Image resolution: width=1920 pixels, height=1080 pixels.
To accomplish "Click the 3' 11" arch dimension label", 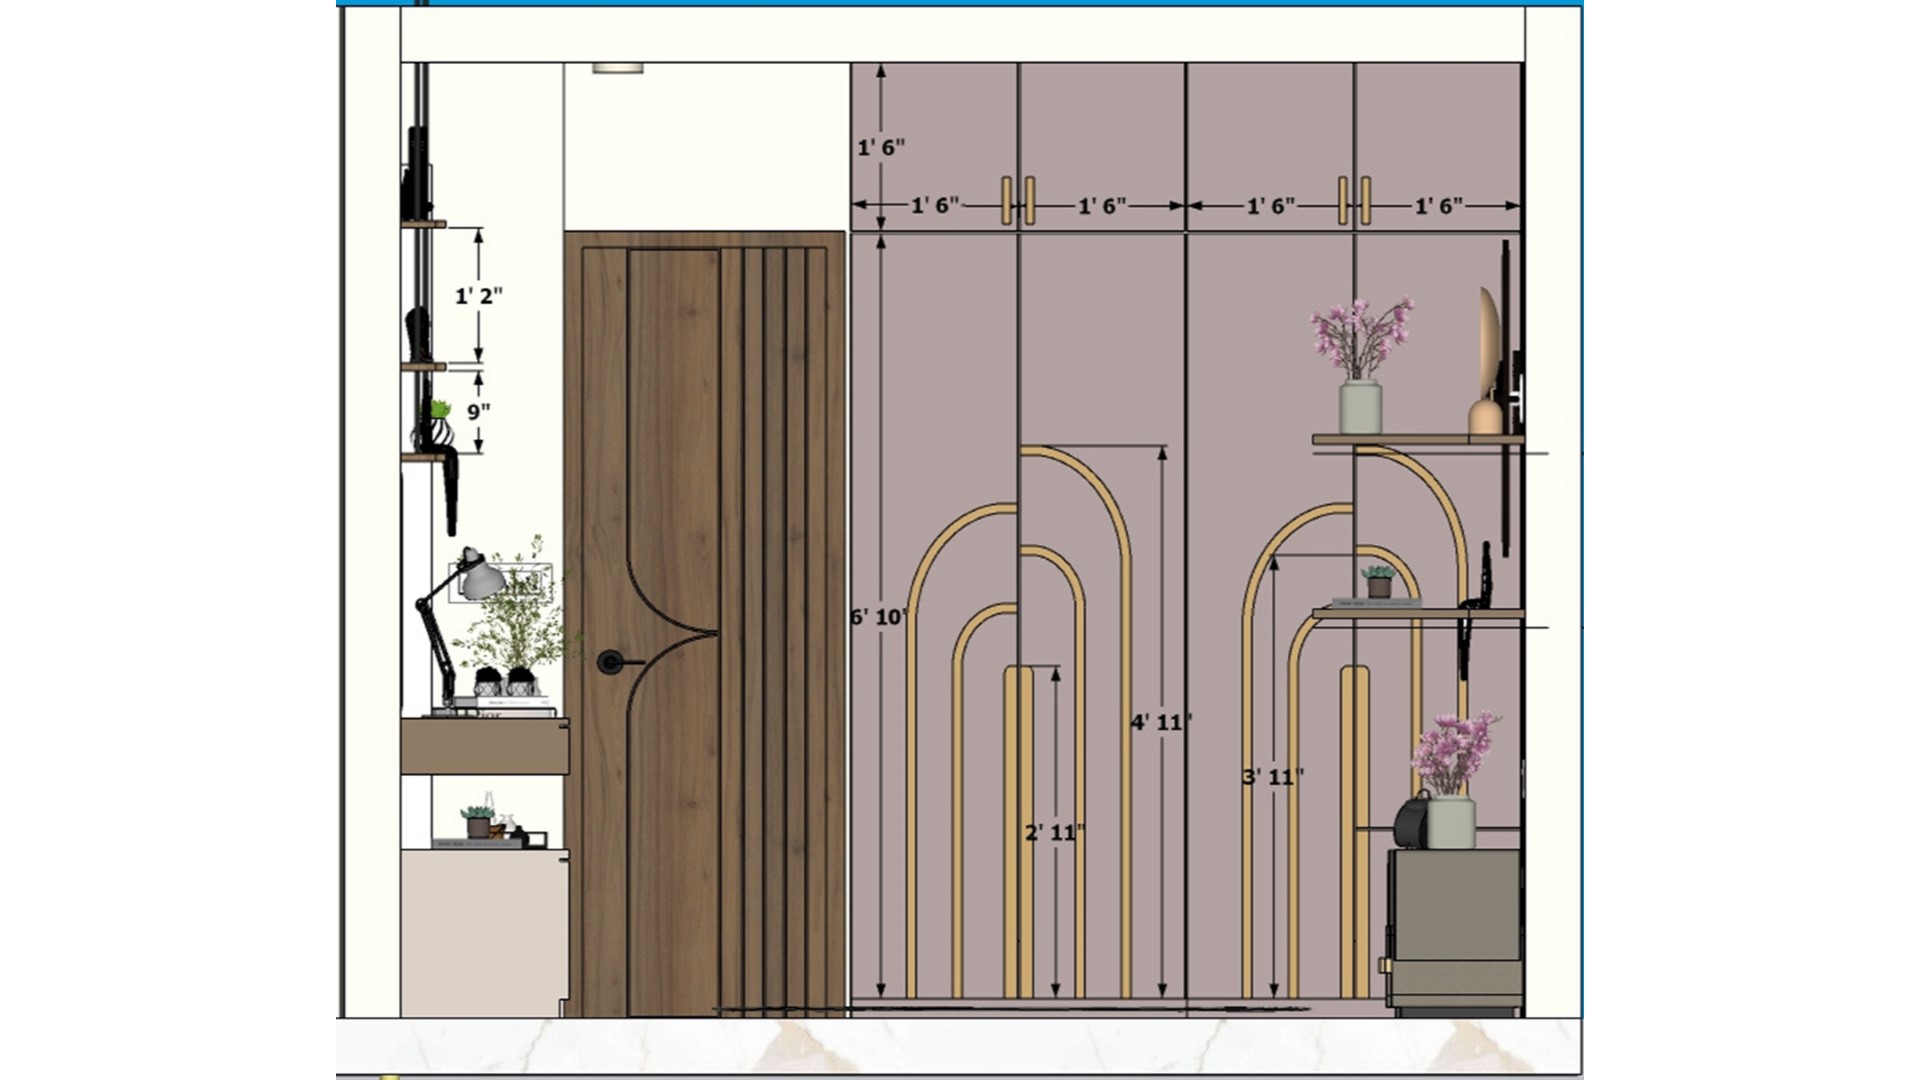I will click(1273, 777).
